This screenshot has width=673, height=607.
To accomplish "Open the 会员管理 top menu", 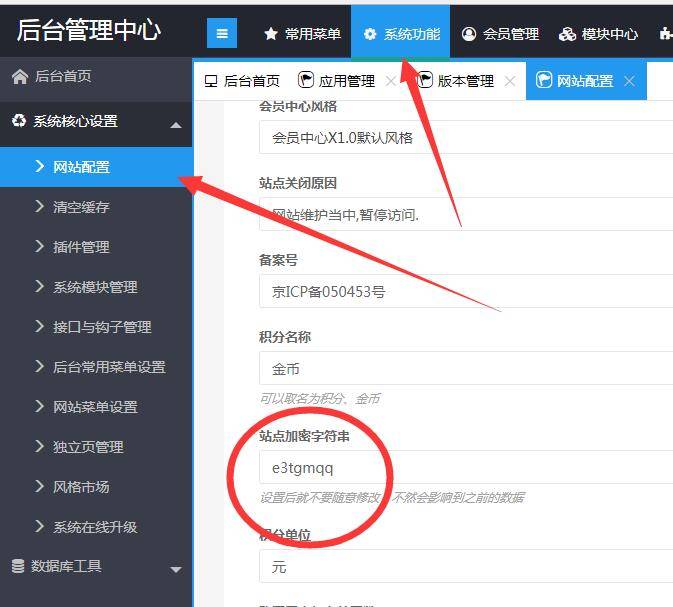I will [500, 34].
